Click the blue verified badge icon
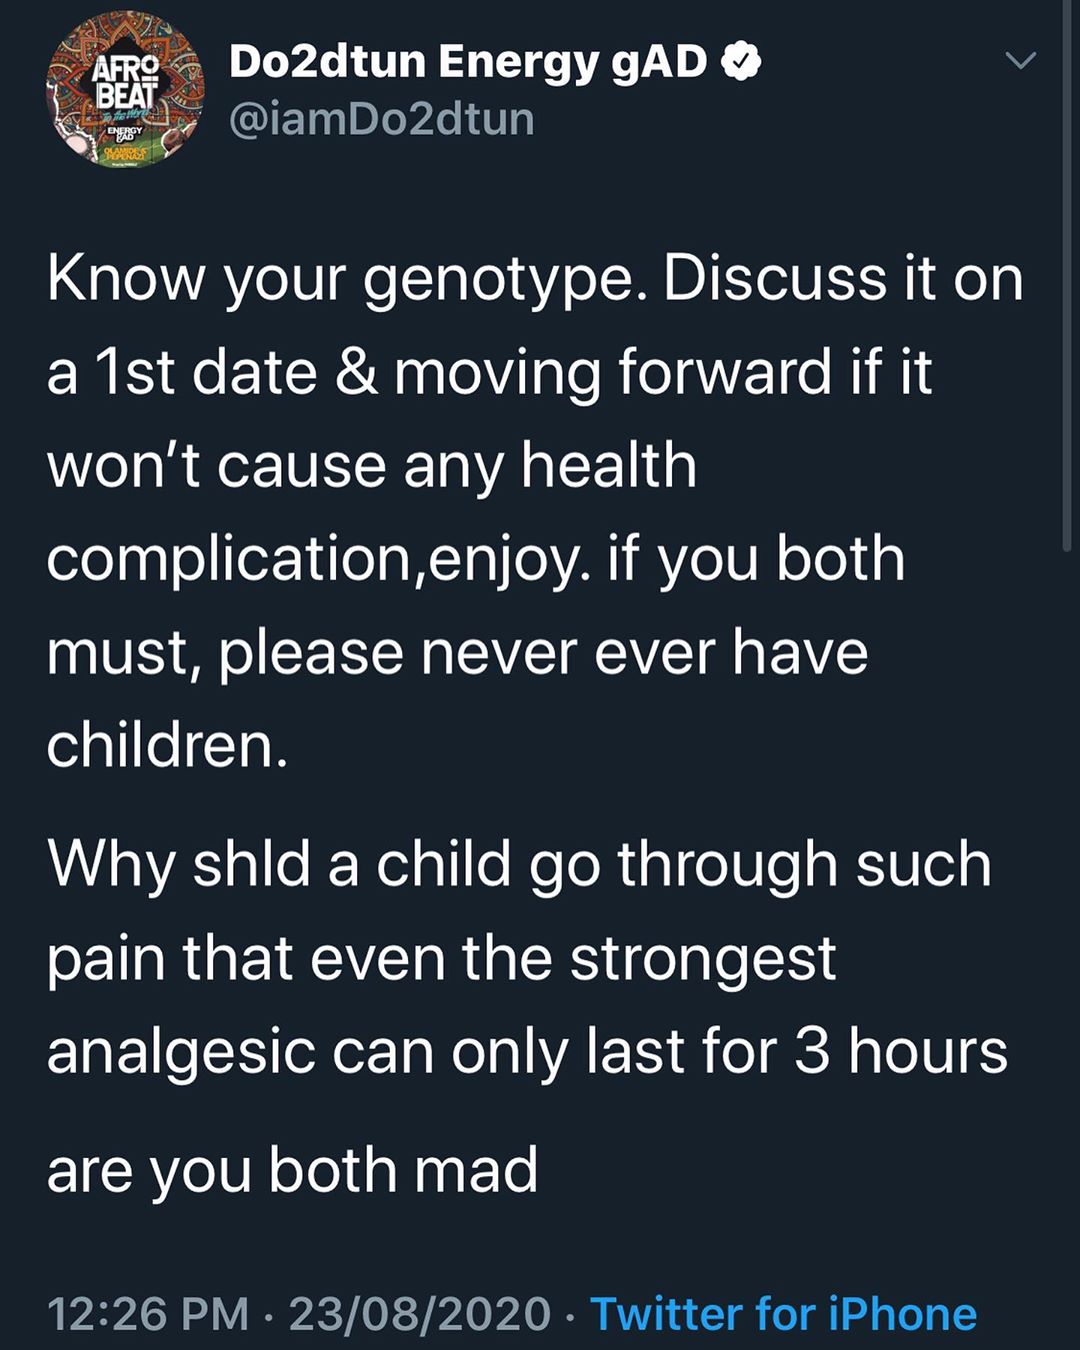The width and height of the screenshot is (1080, 1350). [x=741, y=62]
